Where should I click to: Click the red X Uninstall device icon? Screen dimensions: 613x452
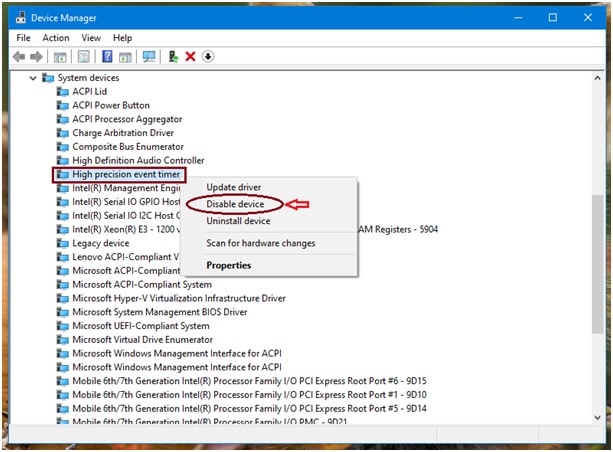pos(190,57)
